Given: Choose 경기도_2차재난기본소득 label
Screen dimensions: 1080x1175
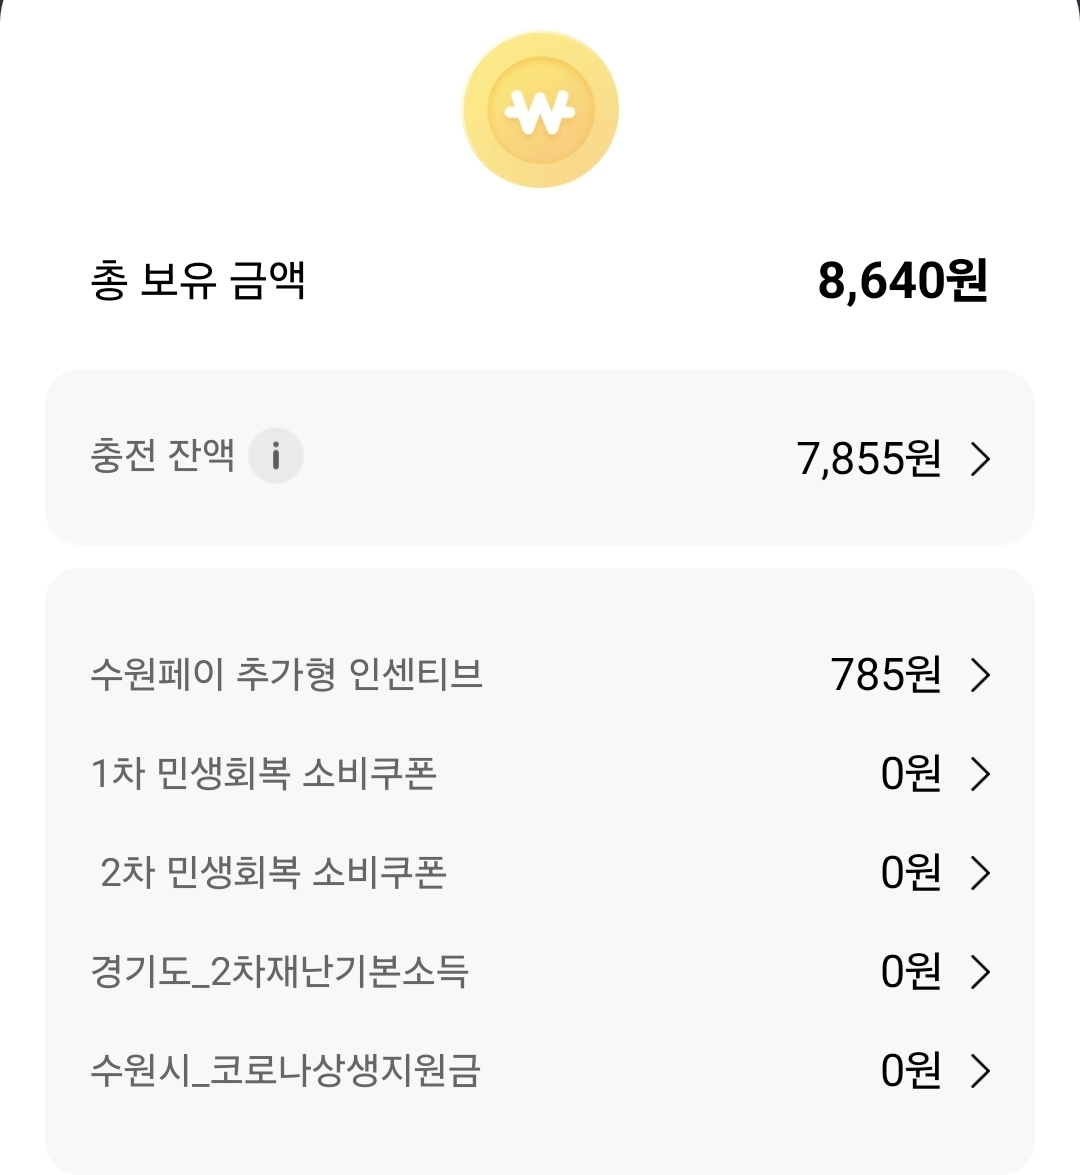Looking at the screenshot, I should click(x=280, y=971).
